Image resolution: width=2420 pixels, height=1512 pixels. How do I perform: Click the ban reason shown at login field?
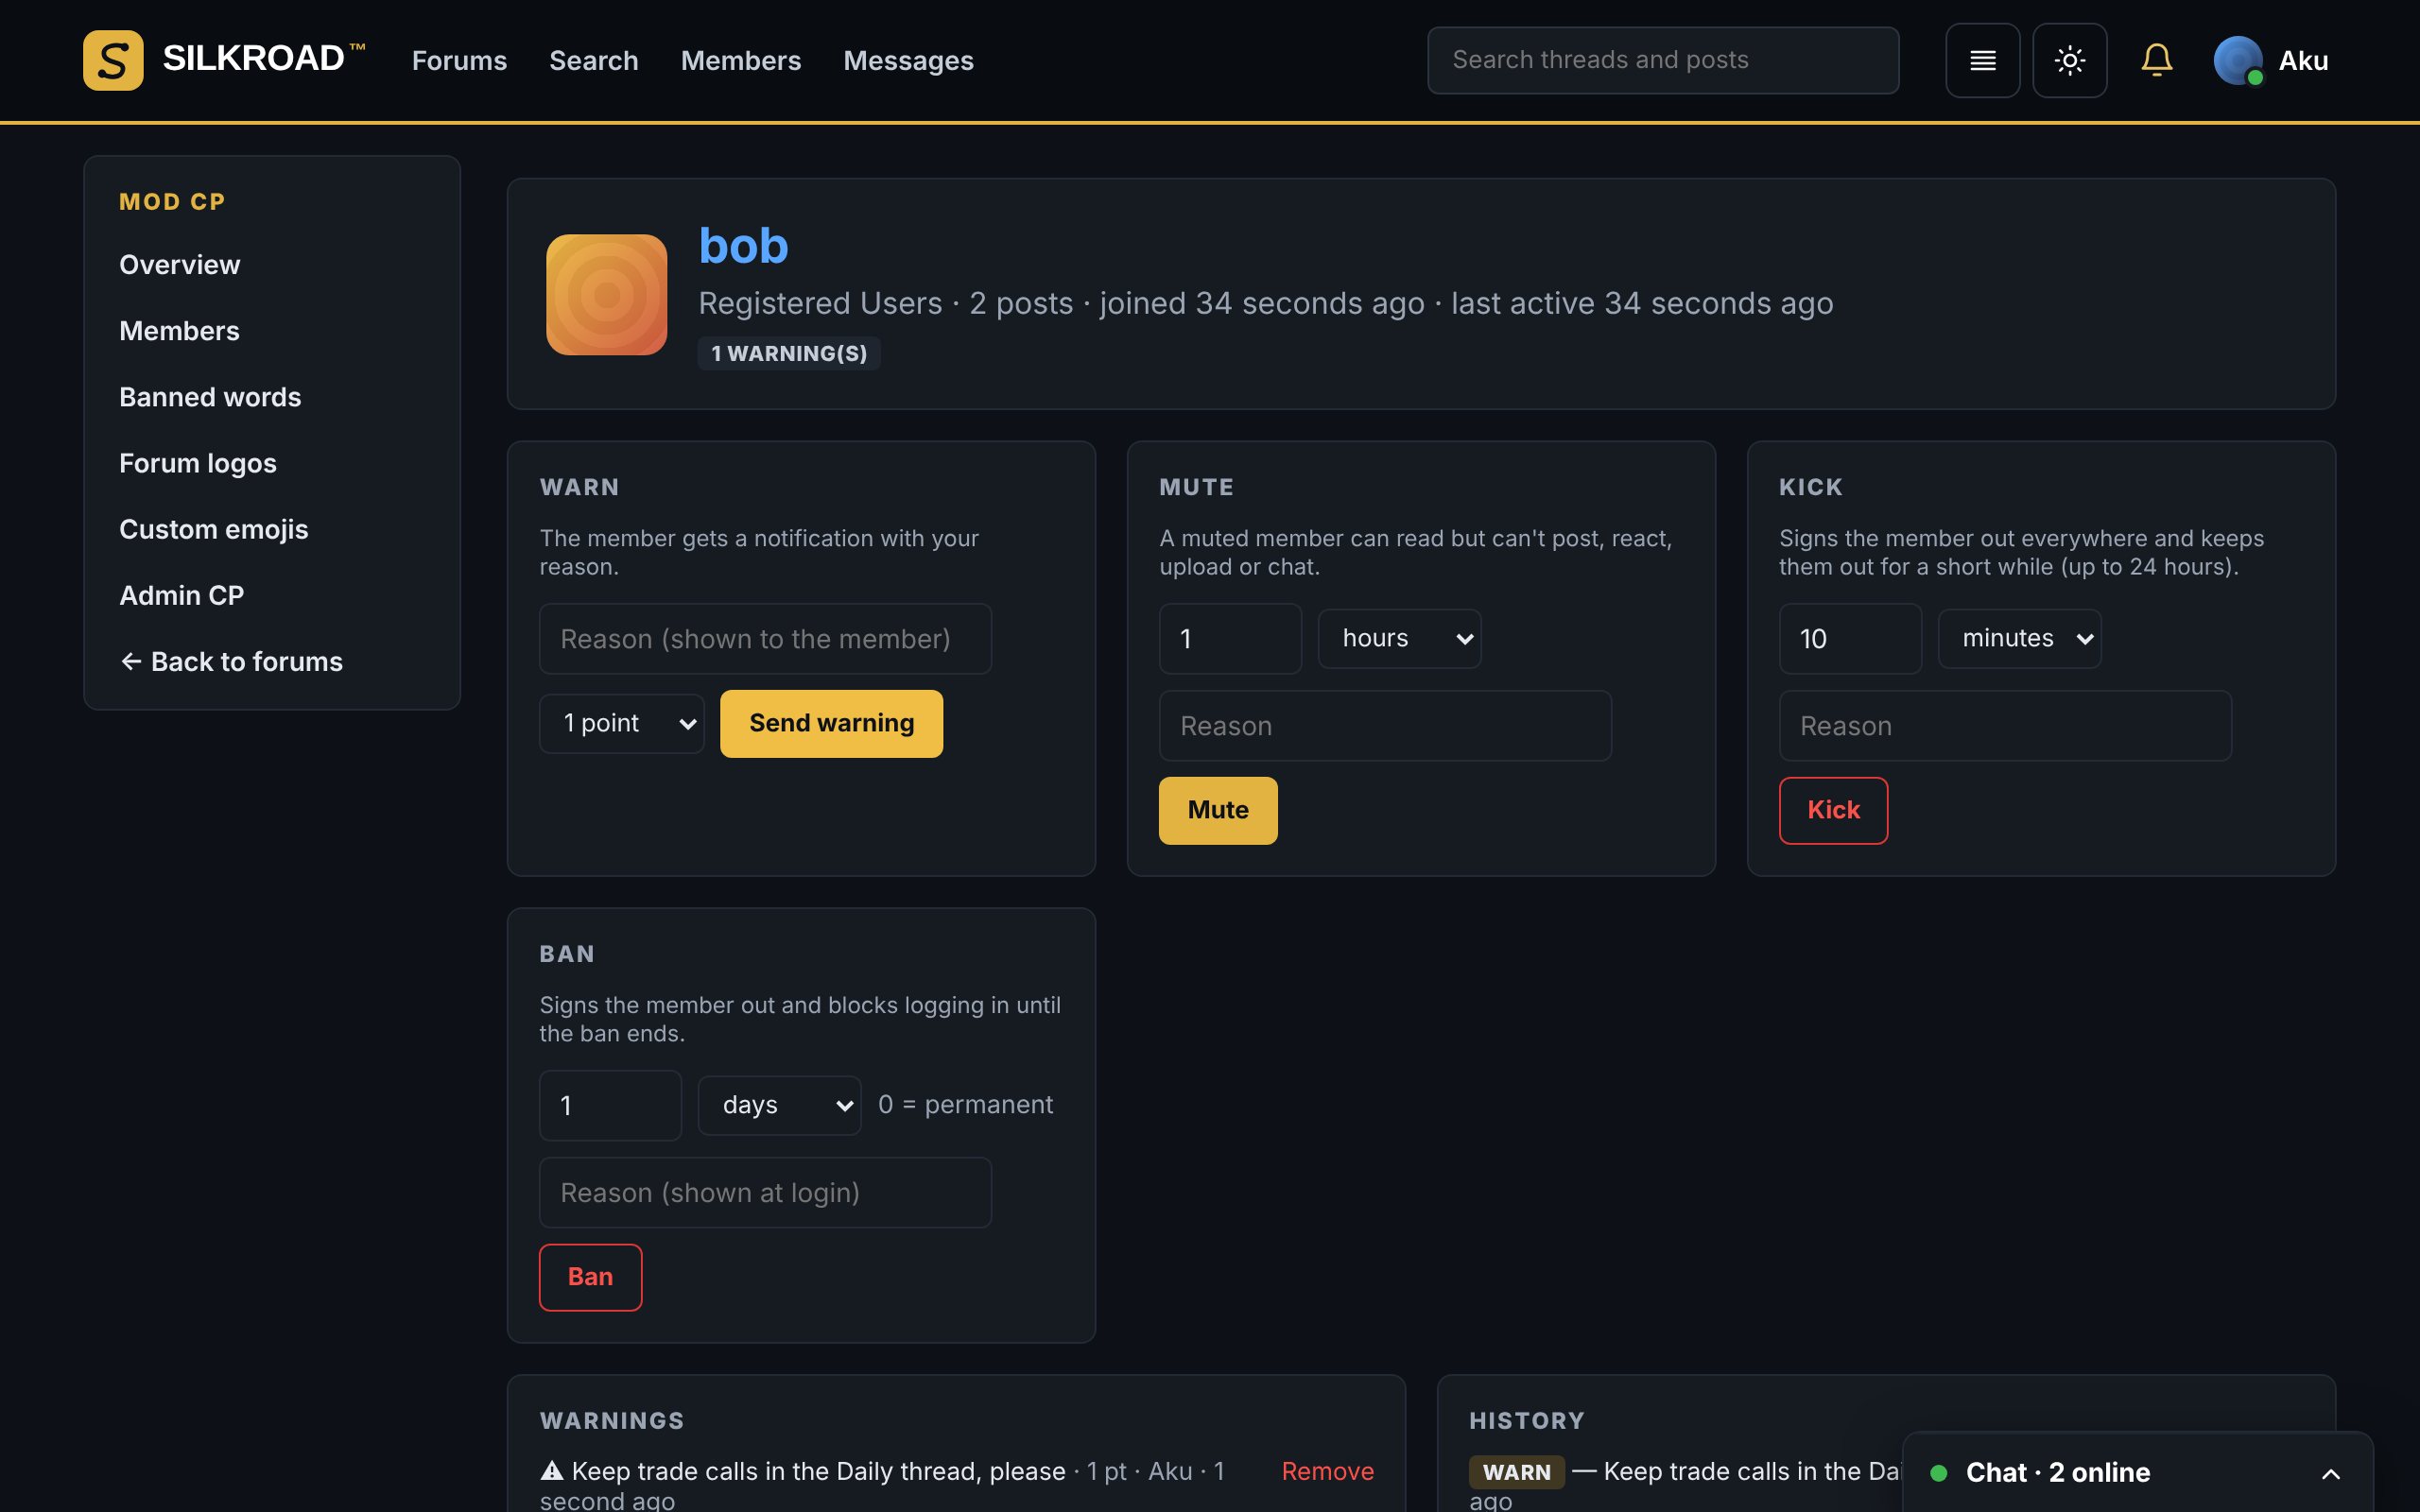[765, 1192]
